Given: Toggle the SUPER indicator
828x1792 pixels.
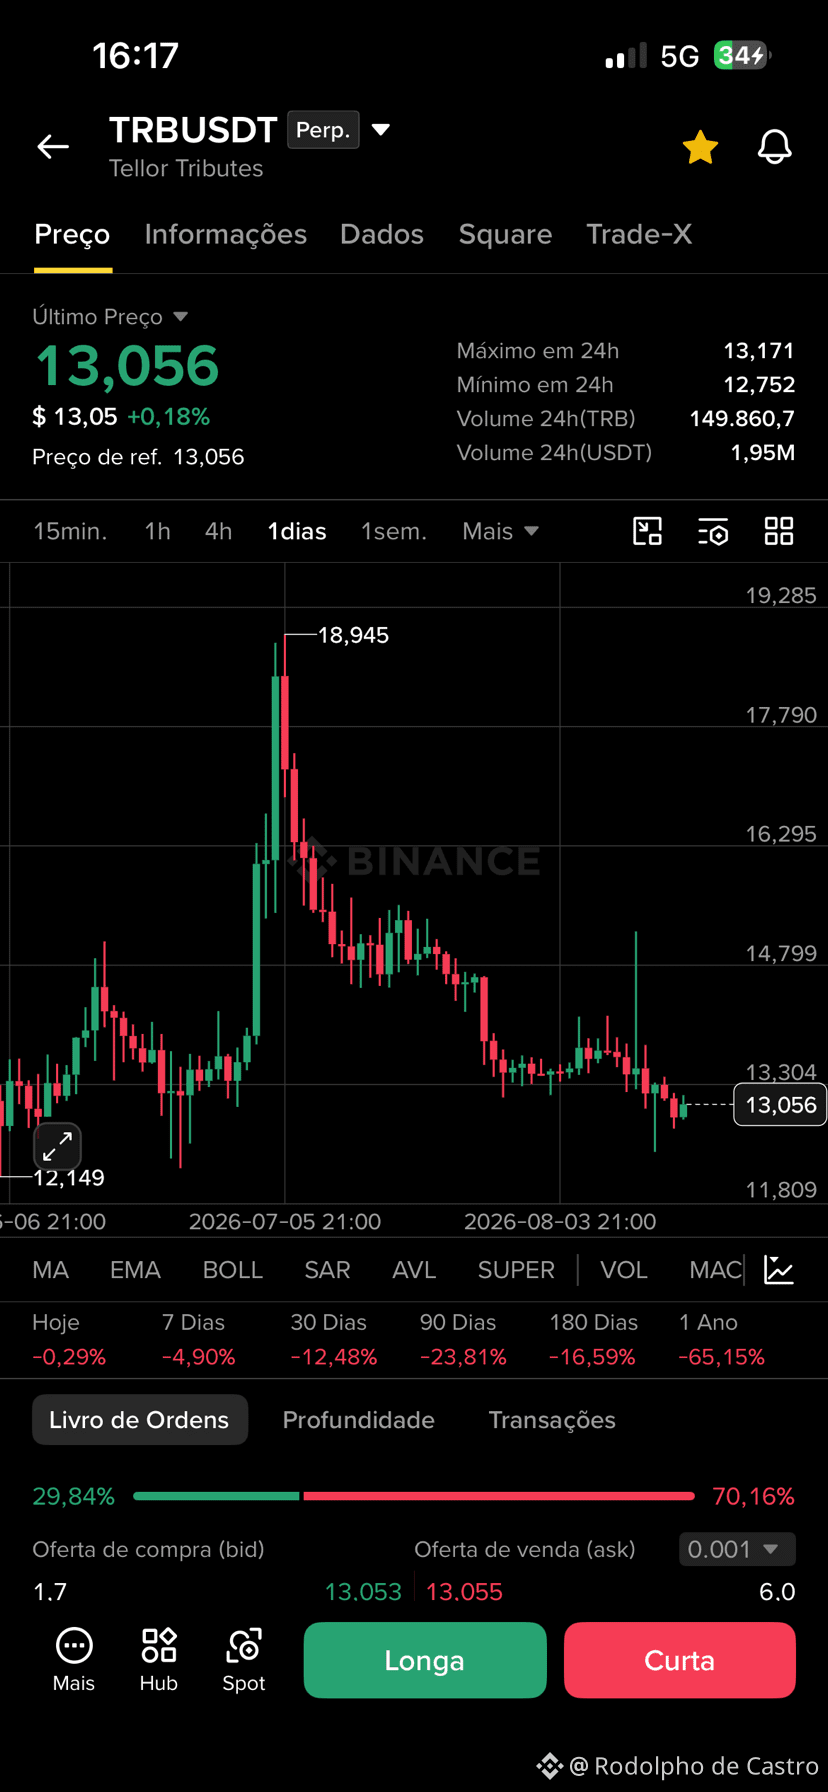Looking at the screenshot, I should pos(516,1270).
